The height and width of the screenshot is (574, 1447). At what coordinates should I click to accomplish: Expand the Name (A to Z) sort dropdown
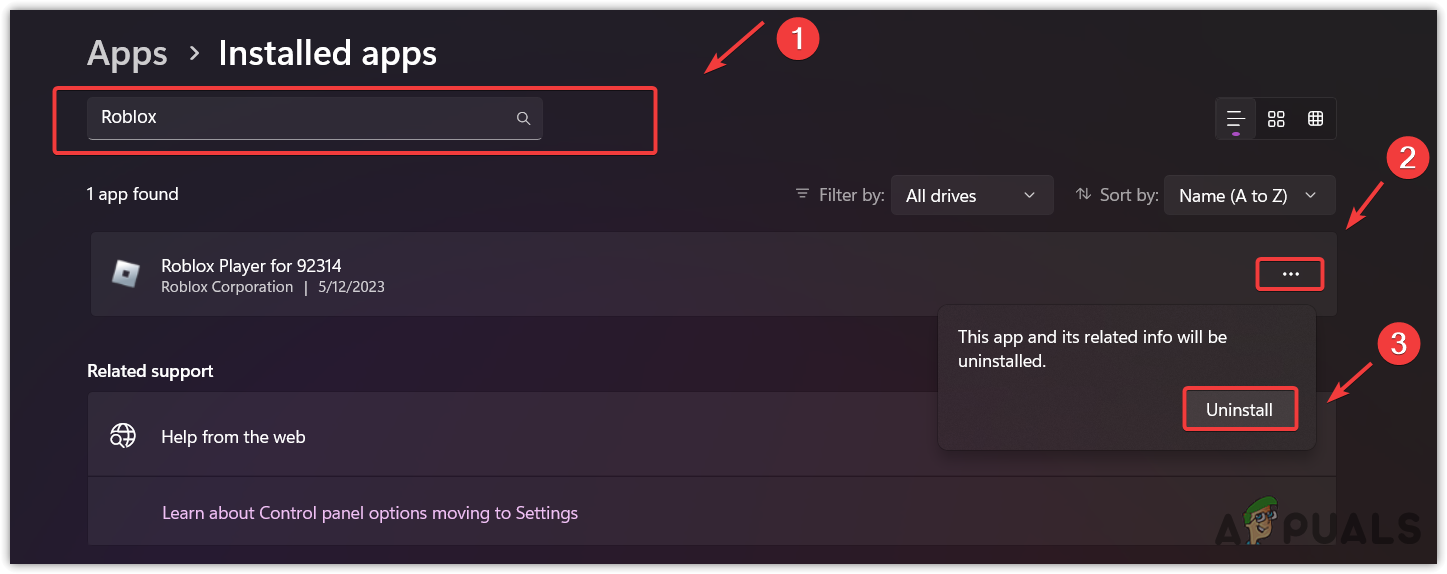(x=1249, y=196)
